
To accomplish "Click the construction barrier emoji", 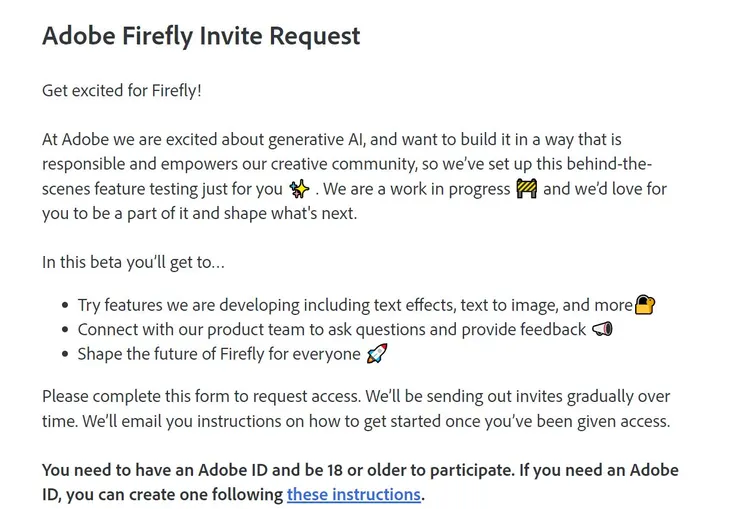I will click(527, 189).
